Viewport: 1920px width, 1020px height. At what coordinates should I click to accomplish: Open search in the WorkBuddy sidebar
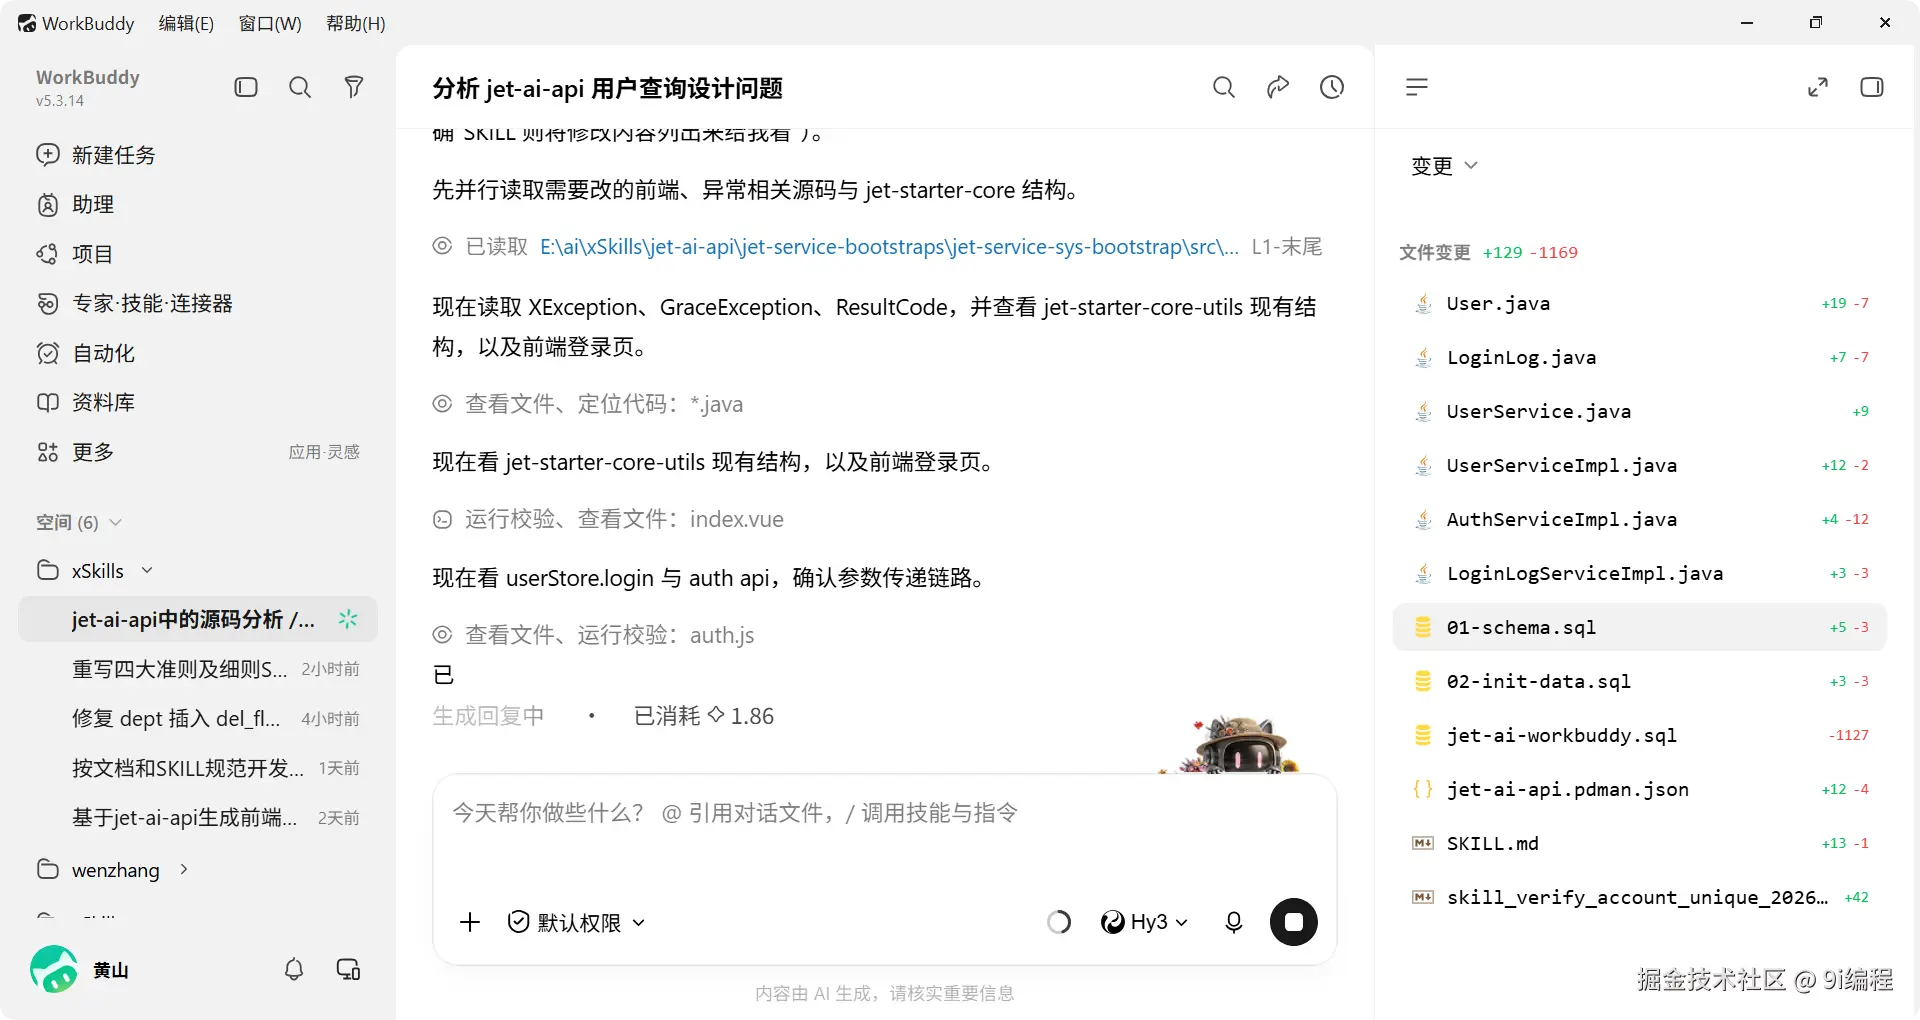point(300,87)
